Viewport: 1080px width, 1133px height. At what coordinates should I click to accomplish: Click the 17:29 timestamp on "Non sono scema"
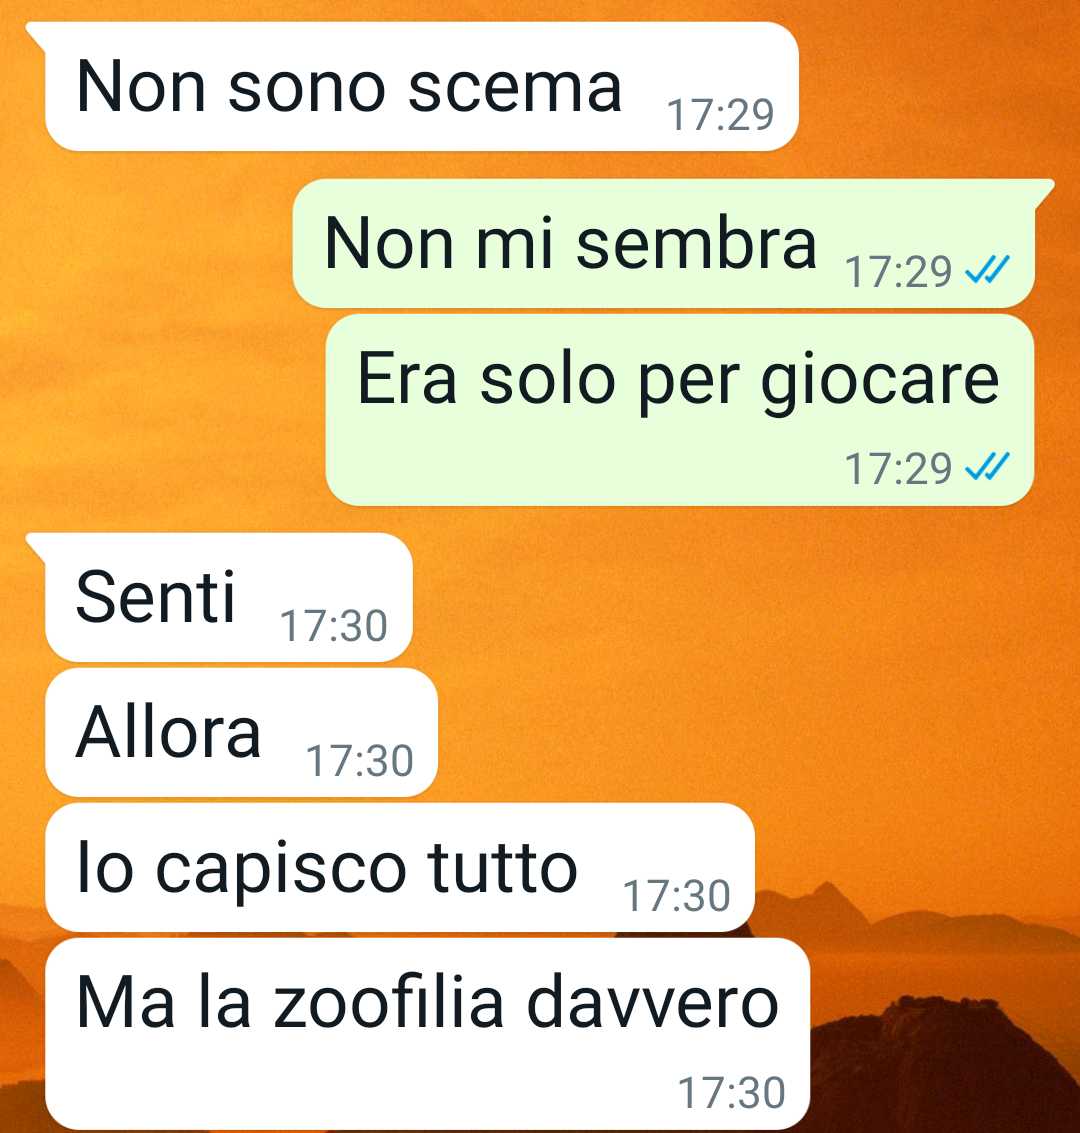(x=720, y=115)
